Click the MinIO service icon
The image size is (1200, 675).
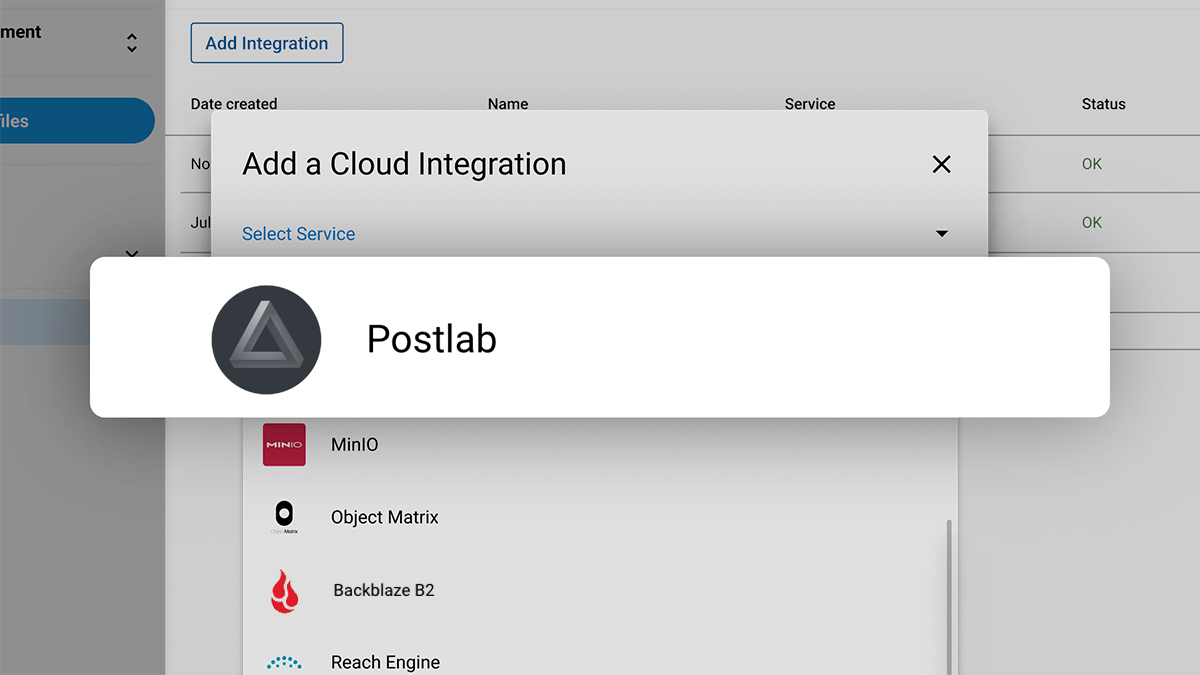(x=284, y=444)
